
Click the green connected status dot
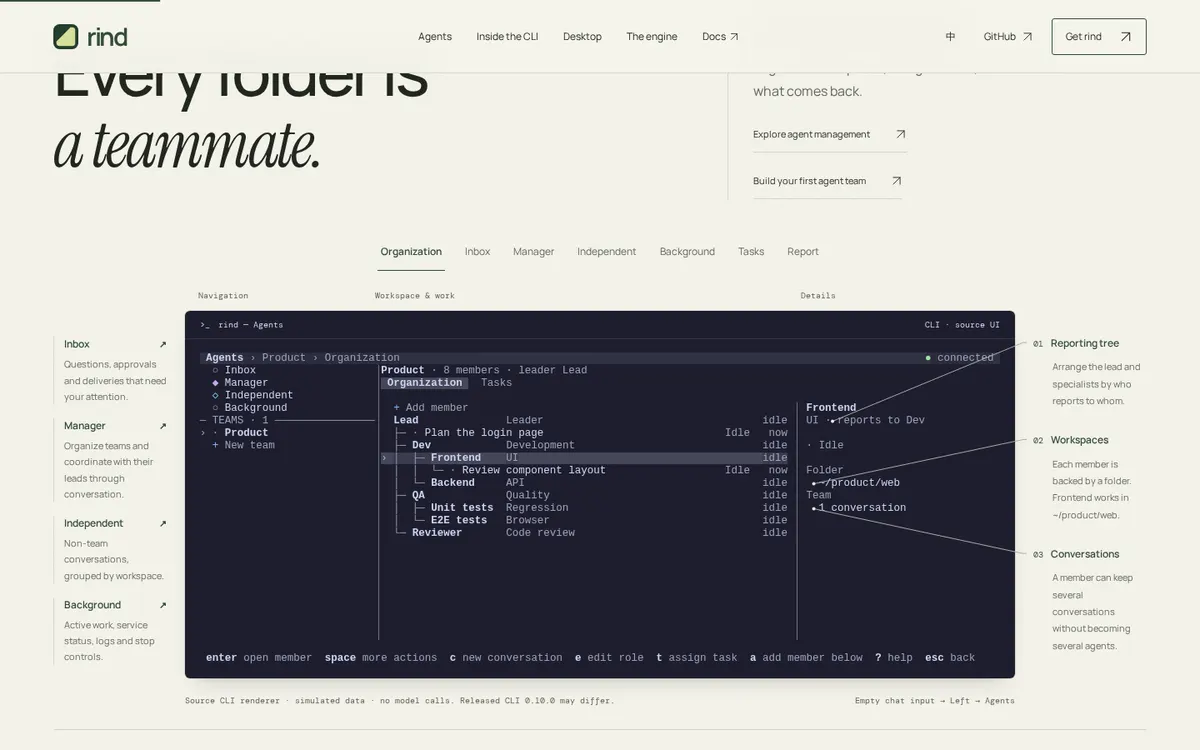[x=928, y=358]
